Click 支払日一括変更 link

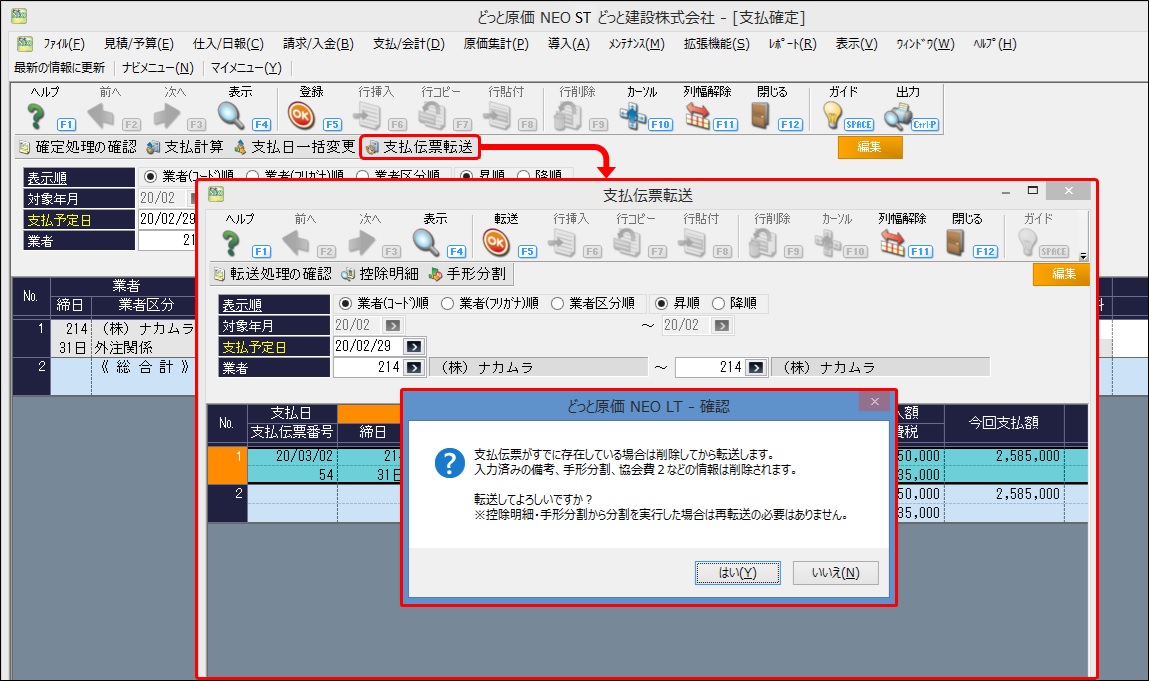pyautogui.click(x=295, y=147)
